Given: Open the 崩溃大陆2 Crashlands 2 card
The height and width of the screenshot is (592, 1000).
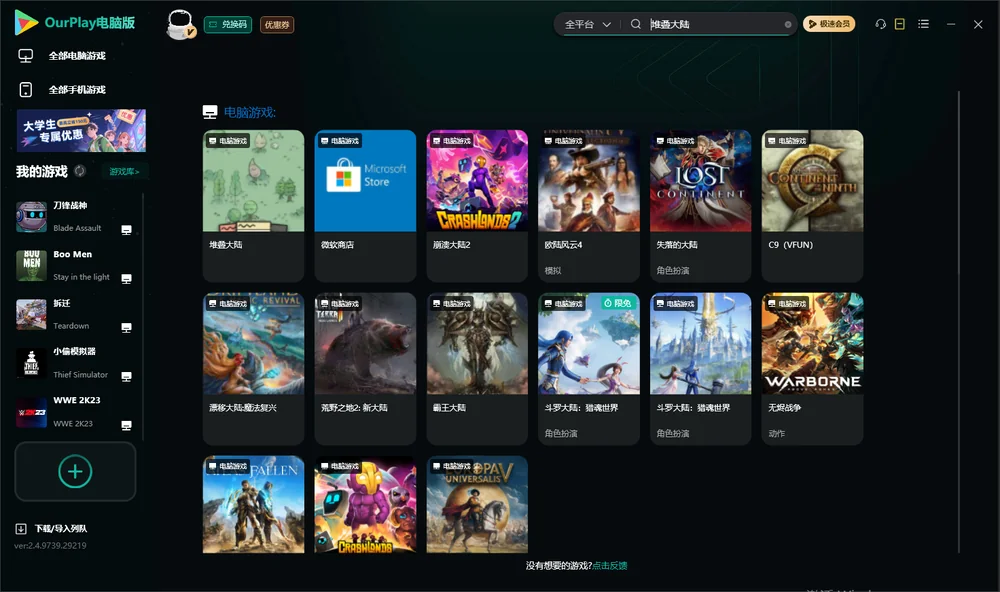Looking at the screenshot, I should [477, 205].
